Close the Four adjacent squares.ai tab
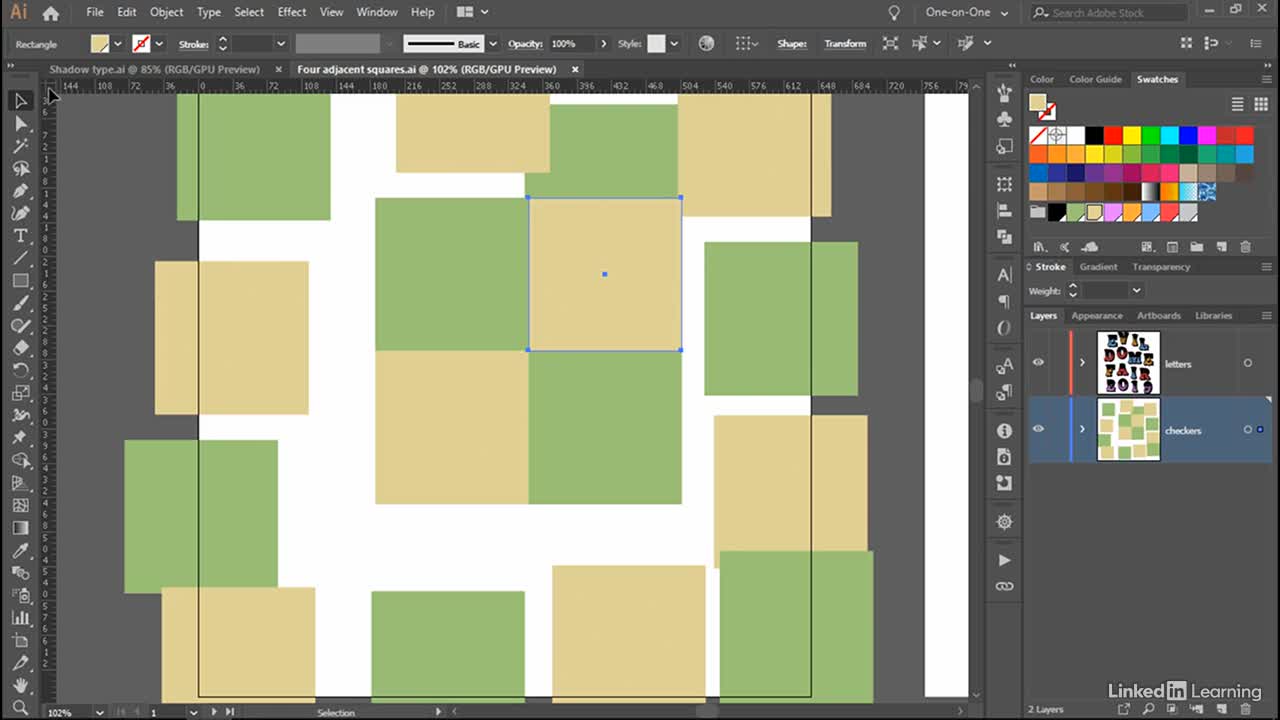The height and width of the screenshot is (720, 1280). (575, 69)
